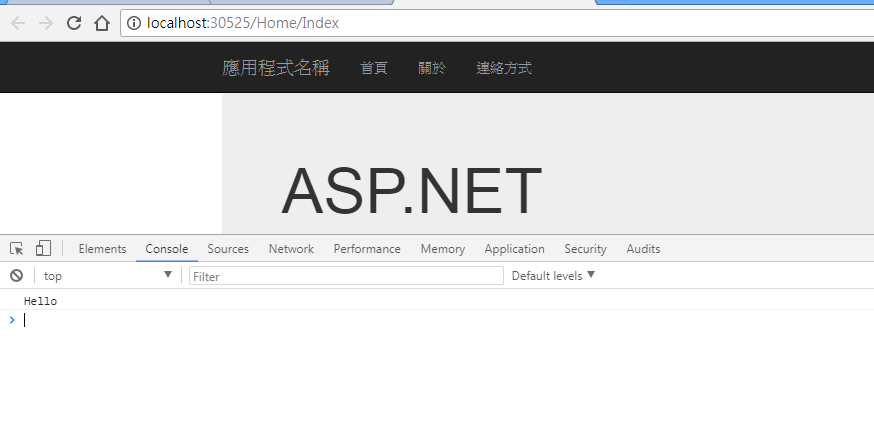Click the 應用程式名稱 brand link

coord(276,68)
